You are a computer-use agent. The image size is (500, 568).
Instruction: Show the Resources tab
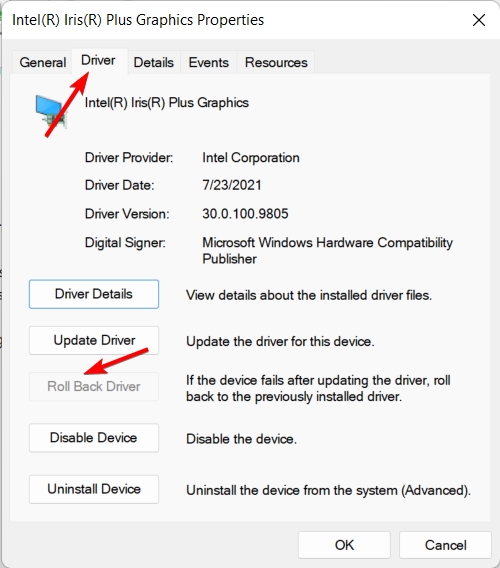click(276, 62)
